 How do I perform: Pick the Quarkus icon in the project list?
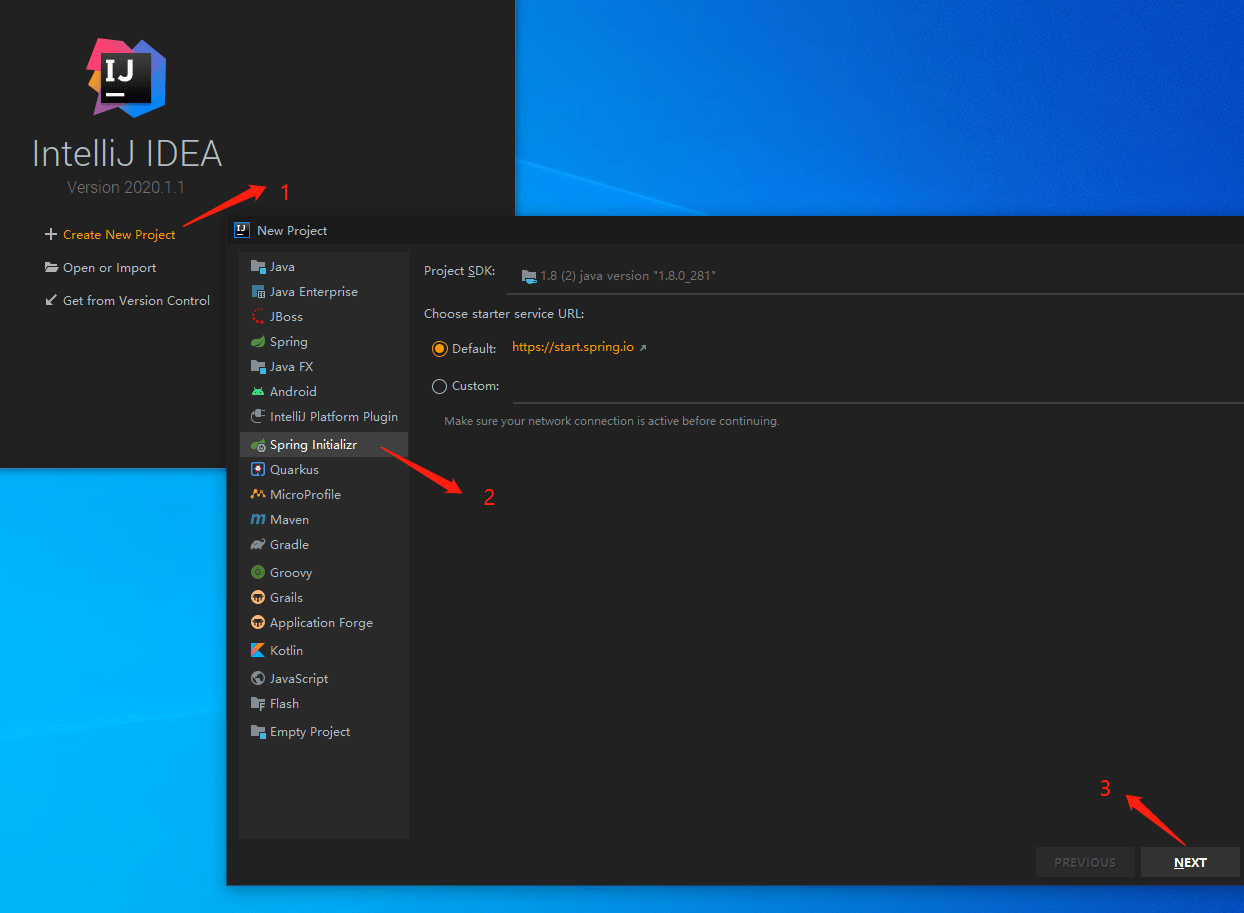tap(258, 470)
